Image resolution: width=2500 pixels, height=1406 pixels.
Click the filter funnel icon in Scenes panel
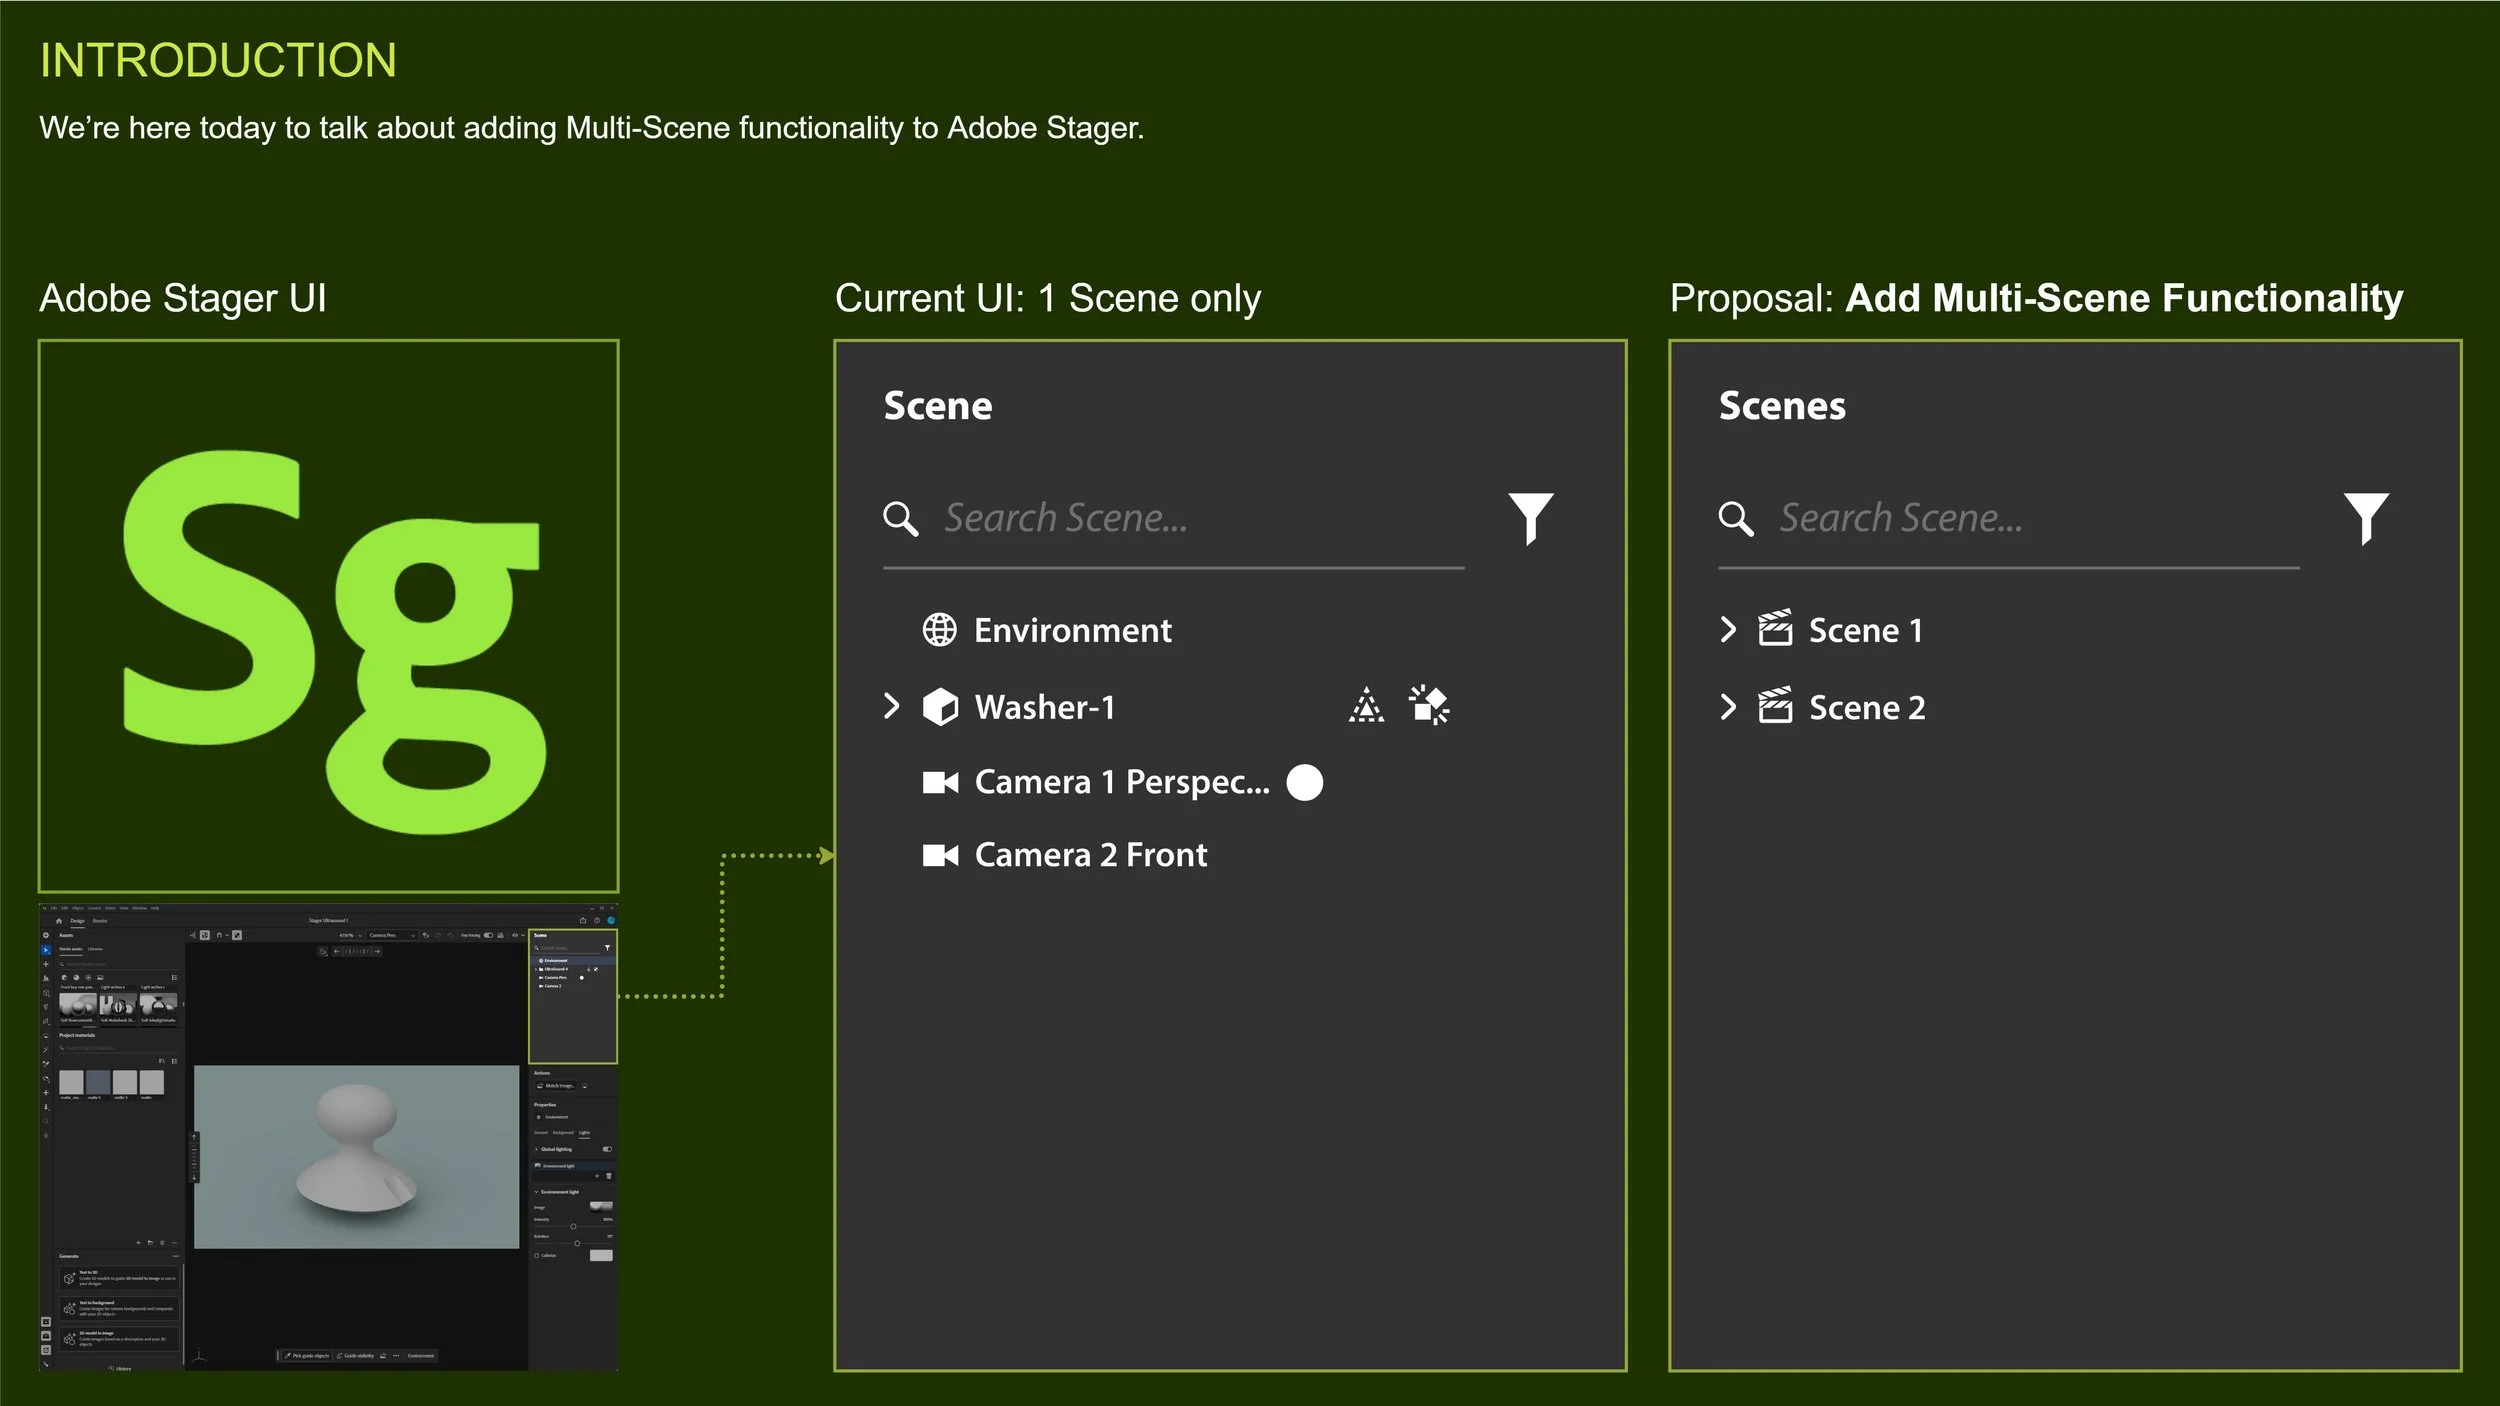click(x=2365, y=517)
